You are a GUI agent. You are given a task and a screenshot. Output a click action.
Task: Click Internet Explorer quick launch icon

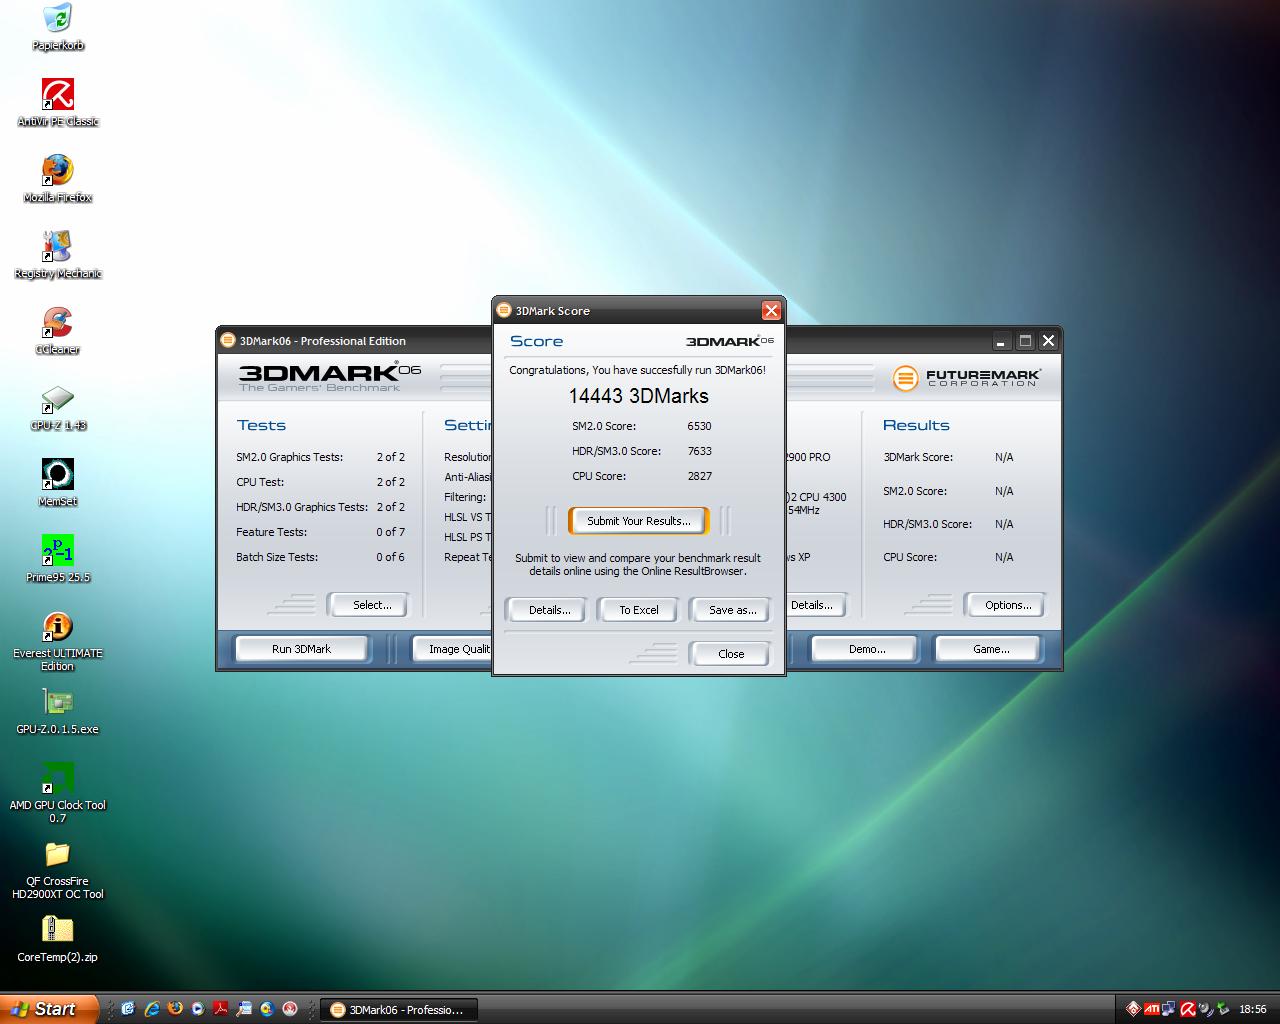pyautogui.click(x=152, y=1009)
